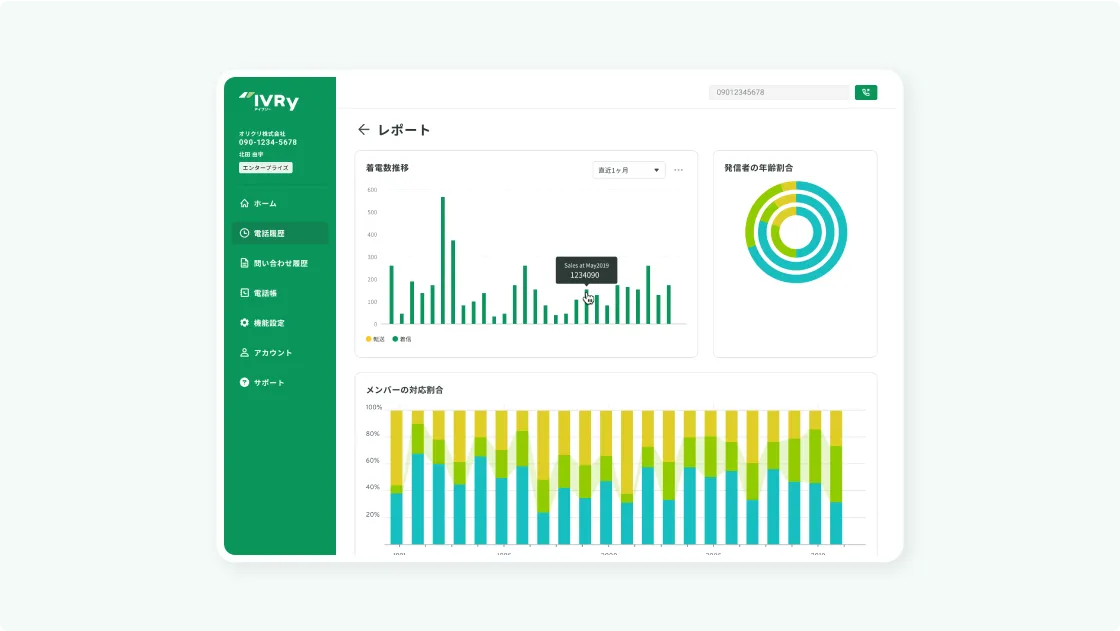This screenshot has height=631, width=1120.
Task: Select the ホーム menu label
Action: point(265,203)
